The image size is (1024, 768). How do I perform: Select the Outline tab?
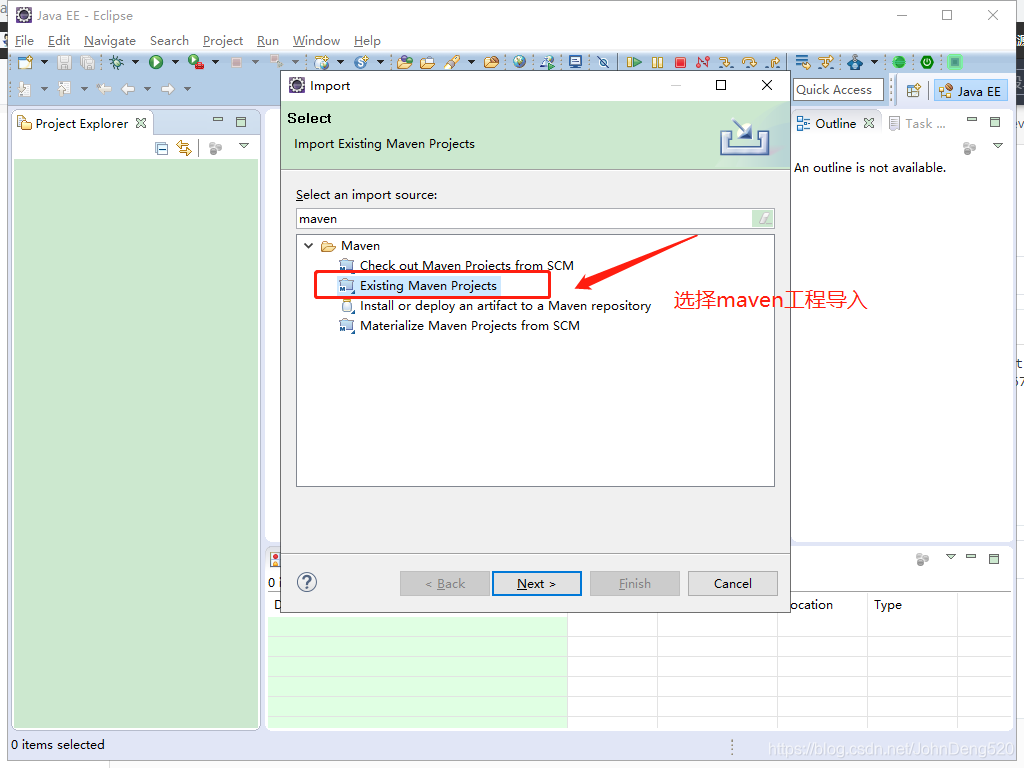tap(835, 123)
